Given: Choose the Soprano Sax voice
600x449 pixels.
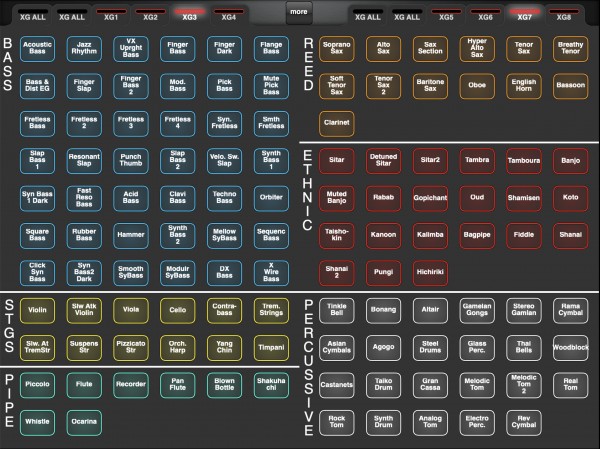Looking at the screenshot, I should click(x=337, y=49).
